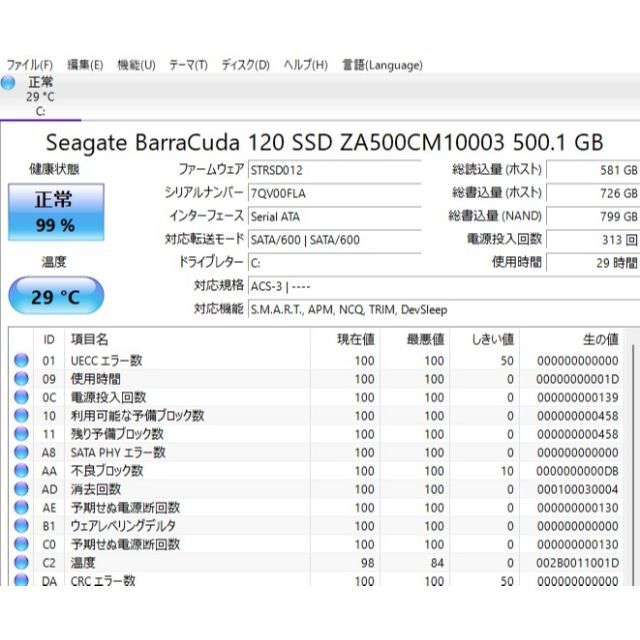Click power-on count value 313 回
The height and width of the screenshot is (640, 640).
tap(593, 240)
